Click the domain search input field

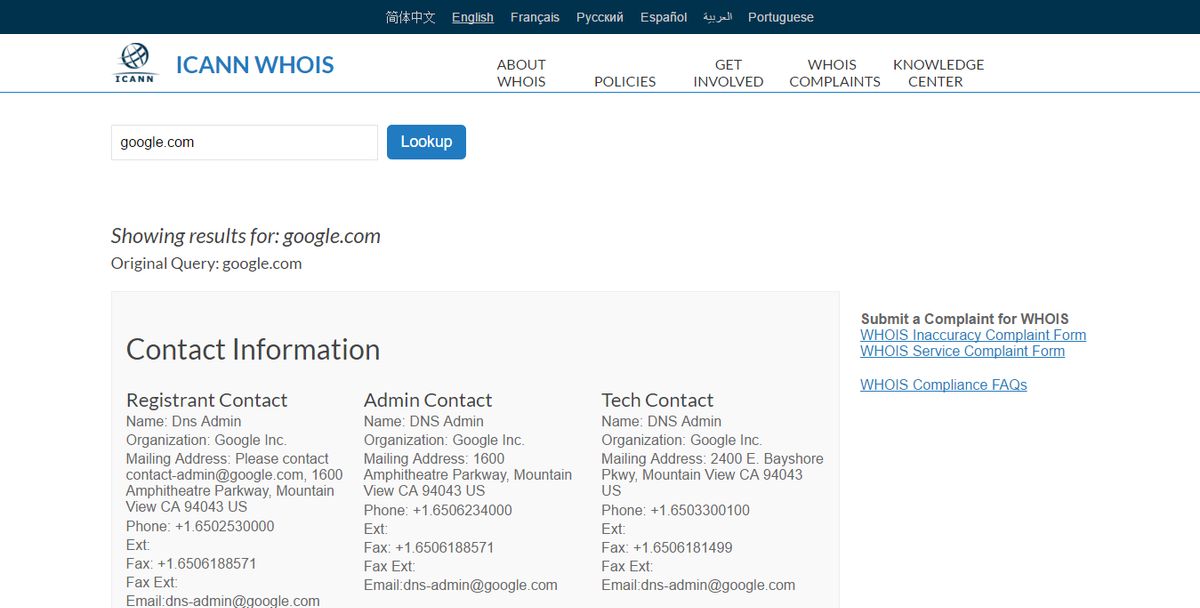pyautogui.click(x=243, y=142)
